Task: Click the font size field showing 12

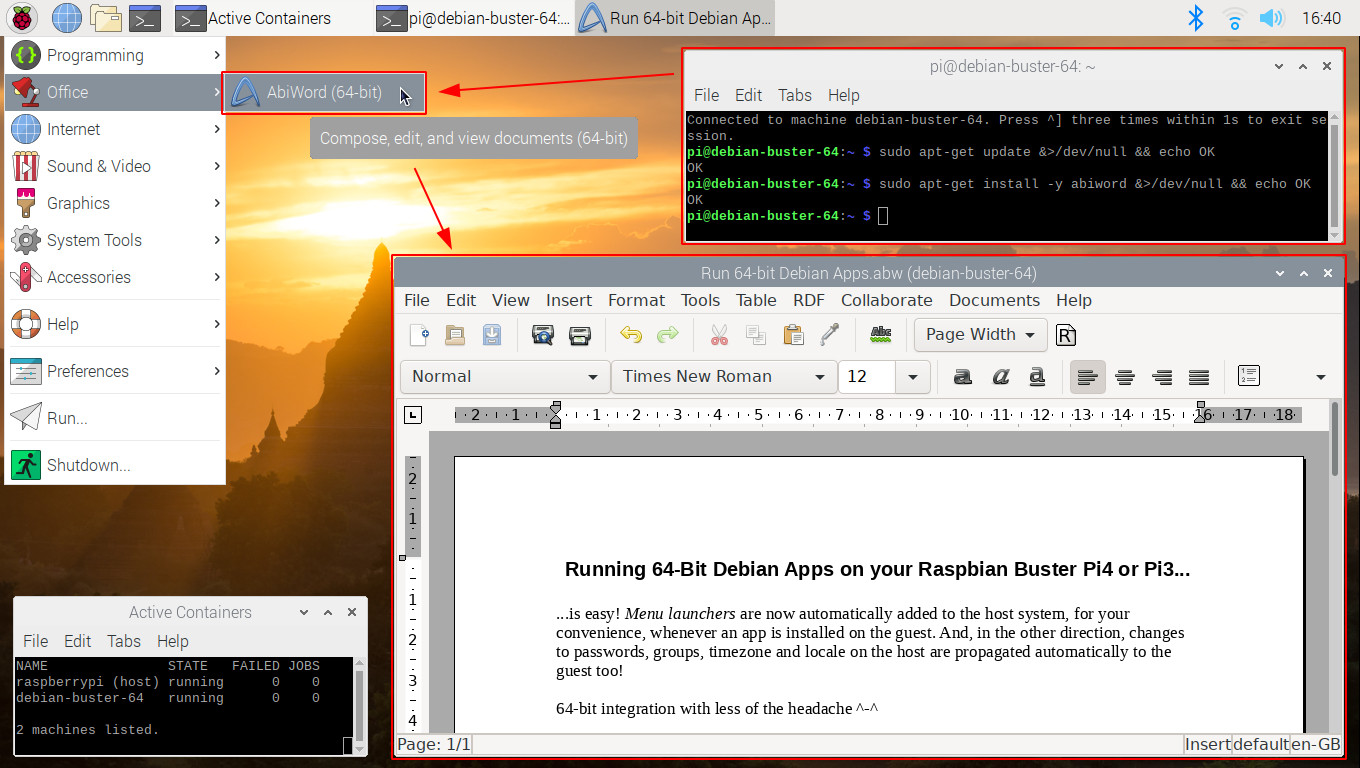Action: click(866, 377)
